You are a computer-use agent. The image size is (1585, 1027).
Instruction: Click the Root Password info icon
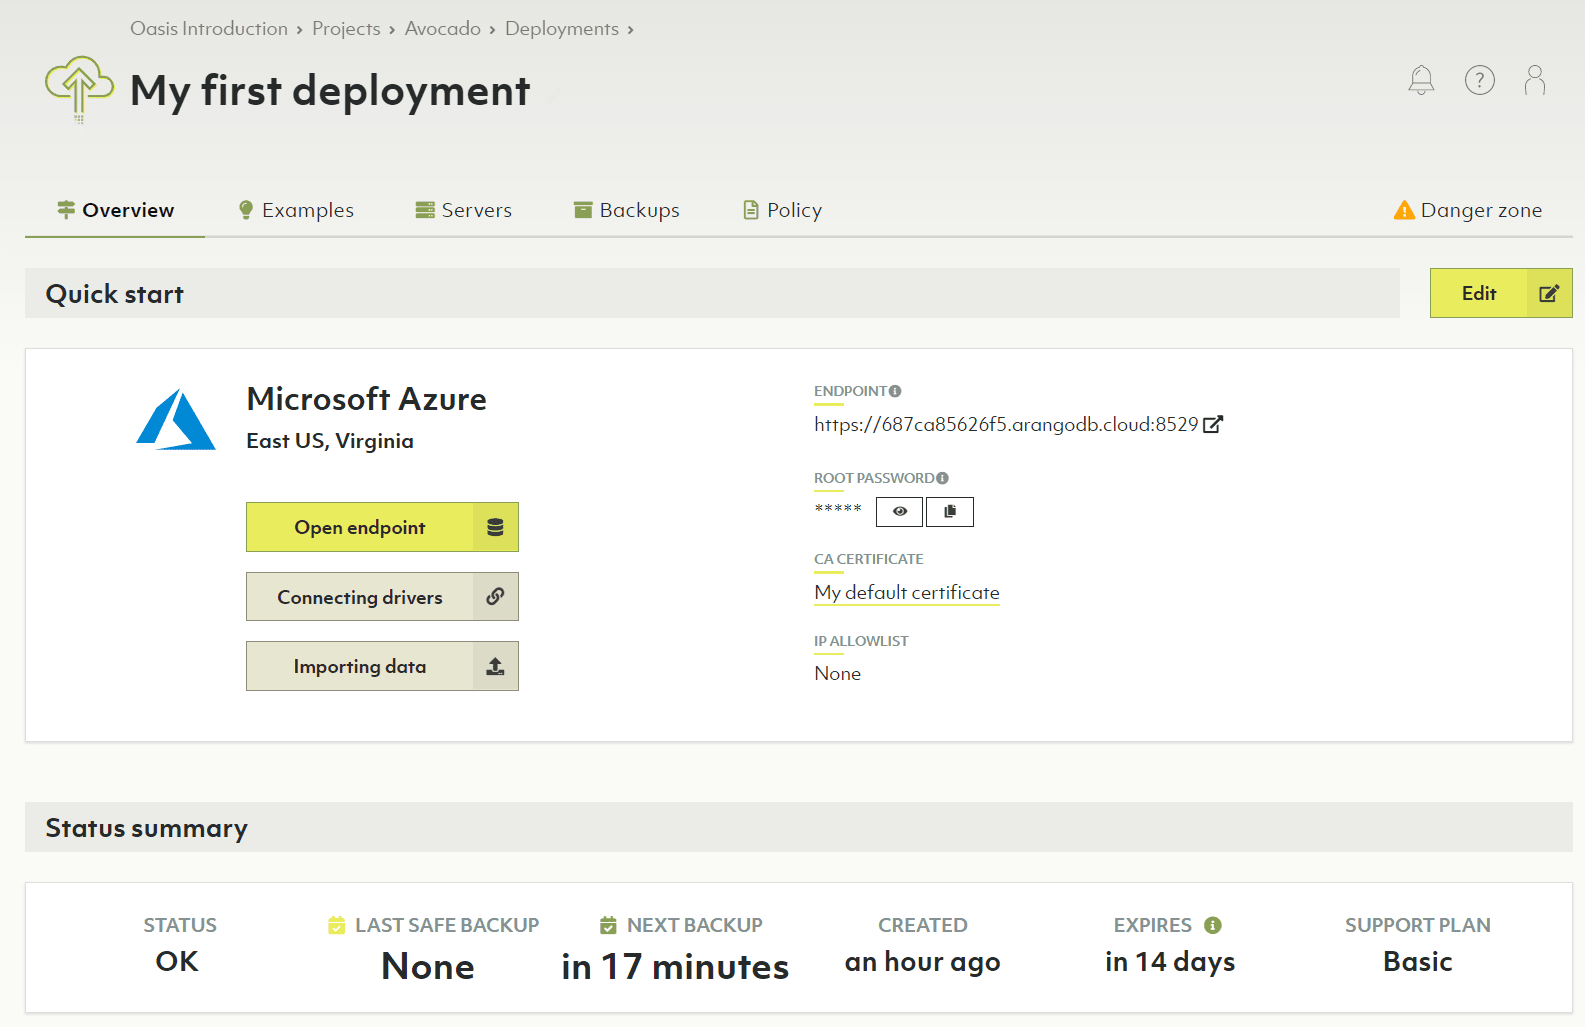(x=942, y=478)
